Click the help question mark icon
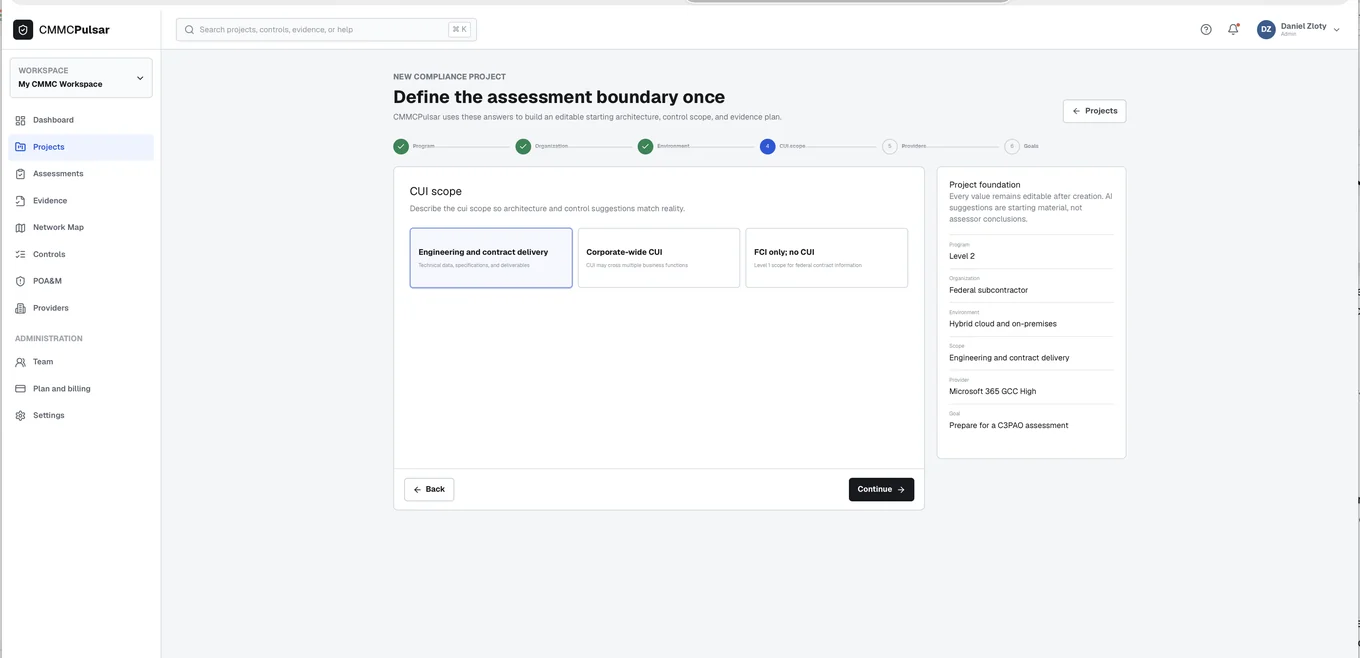This screenshot has height=658, width=1360. [1206, 30]
